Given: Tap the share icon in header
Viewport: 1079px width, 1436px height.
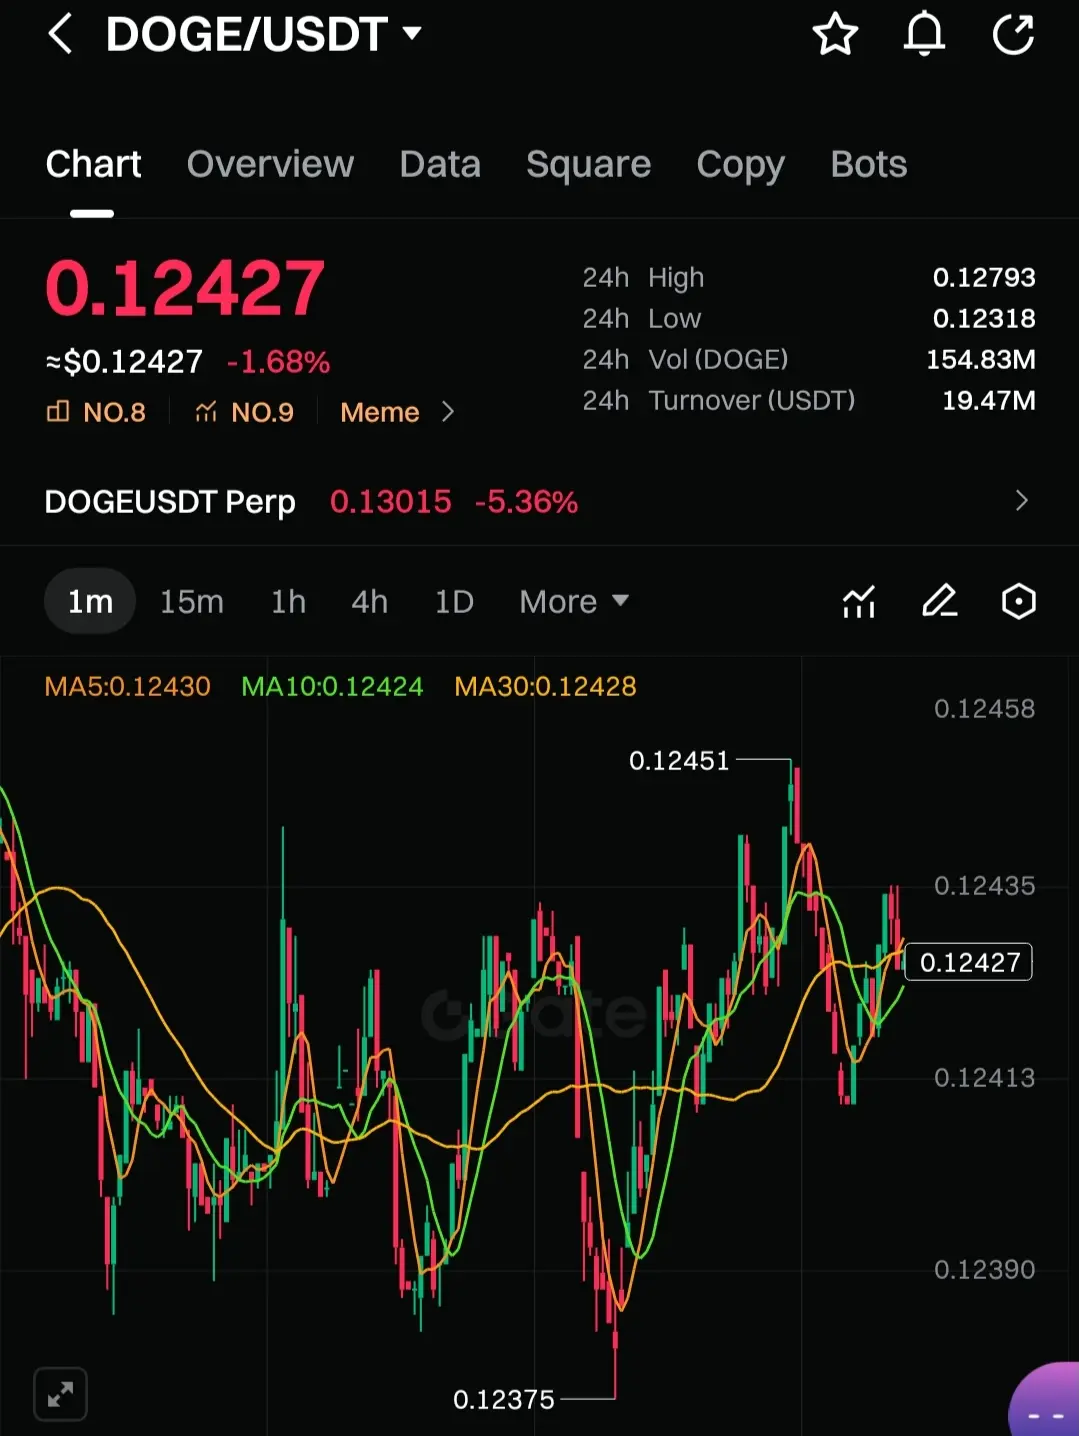Looking at the screenshot, I should coord(1013,34).
